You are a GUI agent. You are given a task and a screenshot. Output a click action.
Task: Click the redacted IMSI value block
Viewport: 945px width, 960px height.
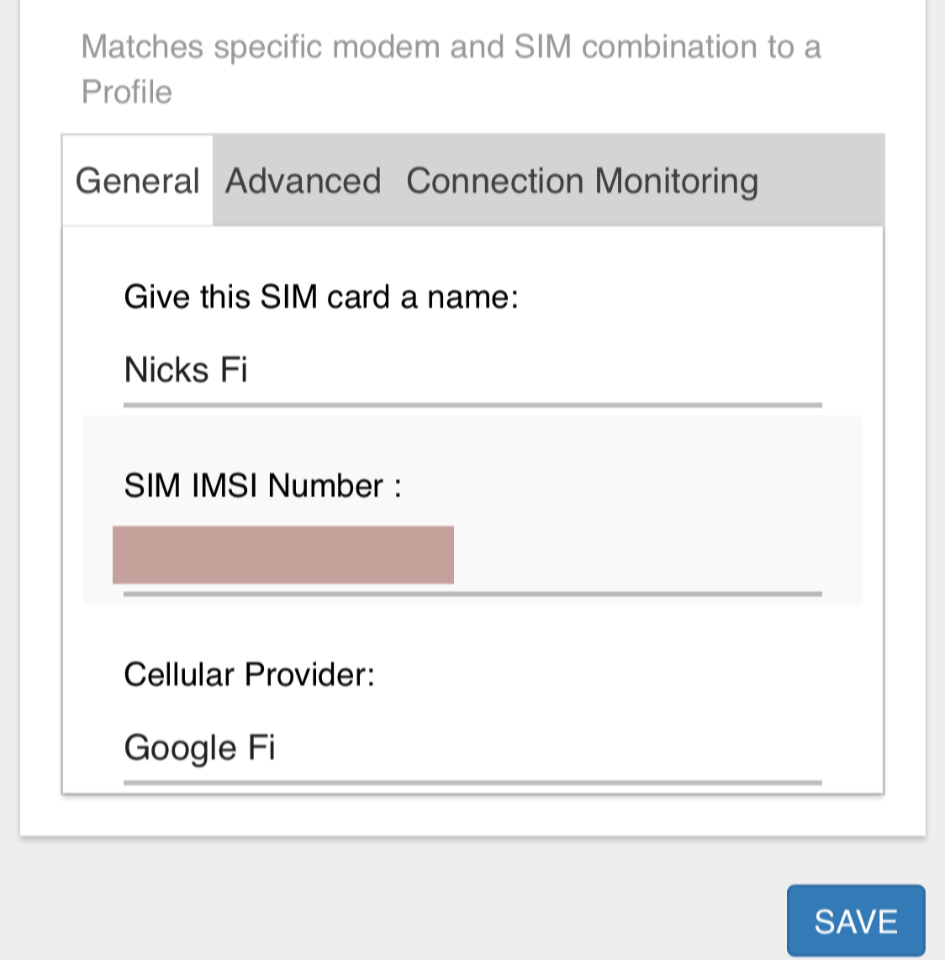(283, 555)
